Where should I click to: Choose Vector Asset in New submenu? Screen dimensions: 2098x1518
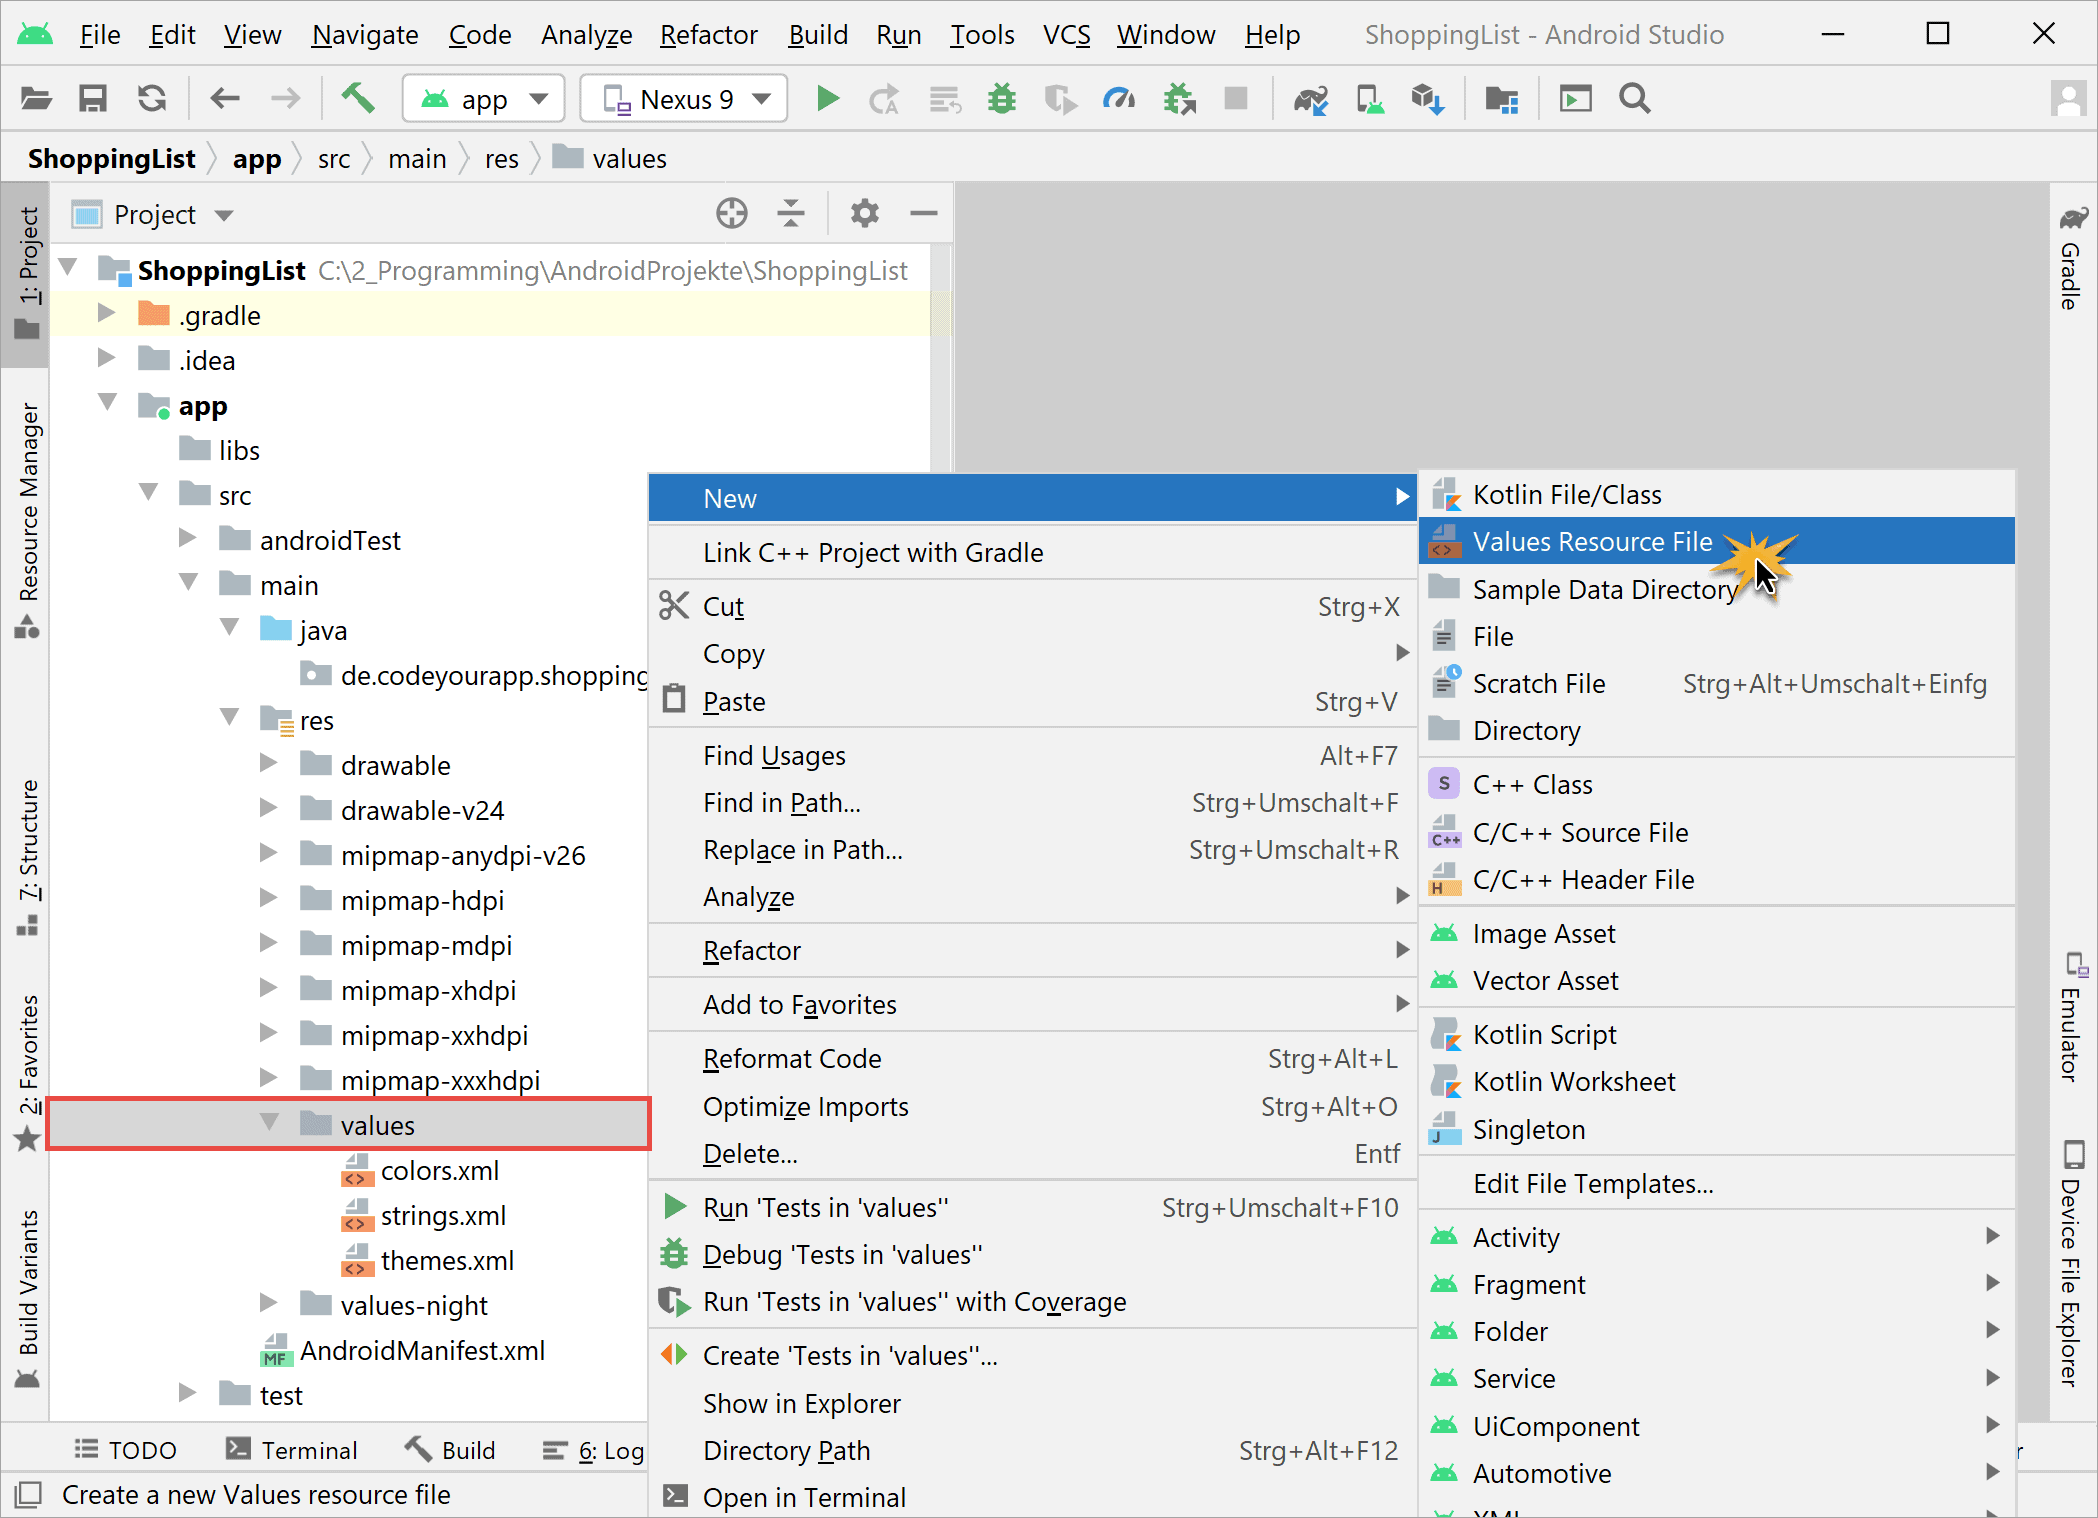coord(1716,980)
